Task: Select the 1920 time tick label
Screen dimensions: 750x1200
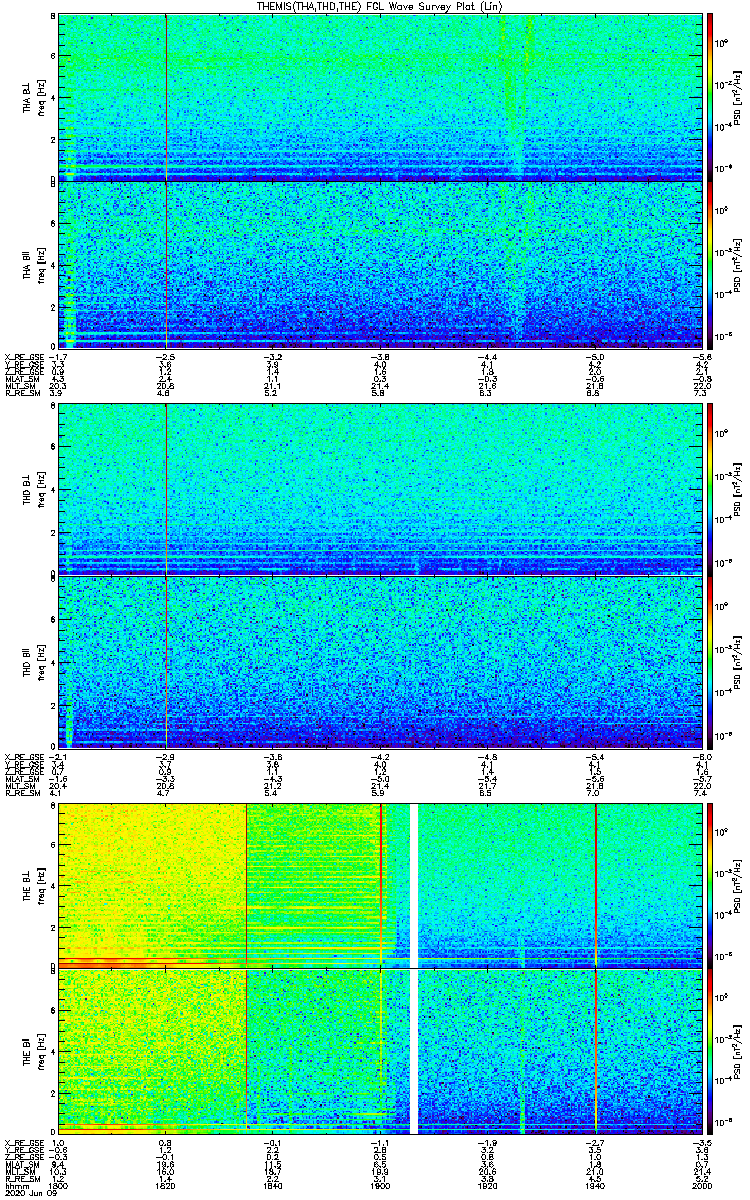Action: pos(487,1184)
